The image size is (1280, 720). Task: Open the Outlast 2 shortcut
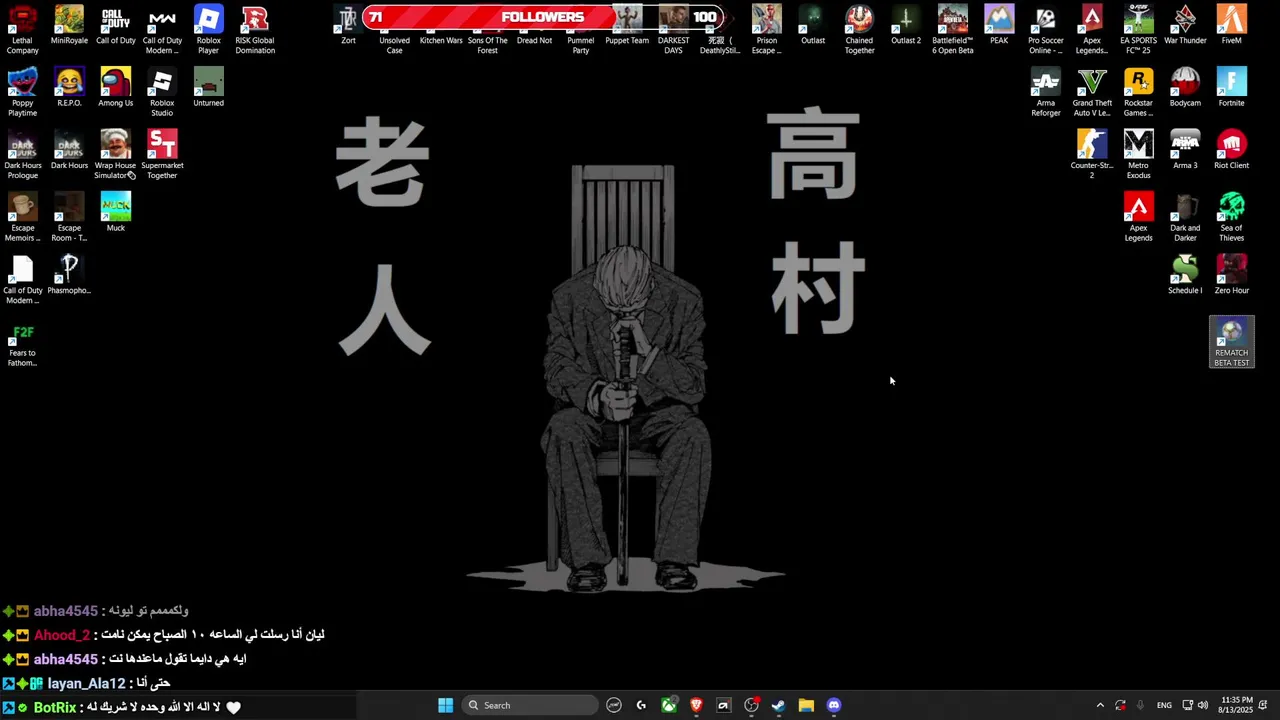coord(906,25)
